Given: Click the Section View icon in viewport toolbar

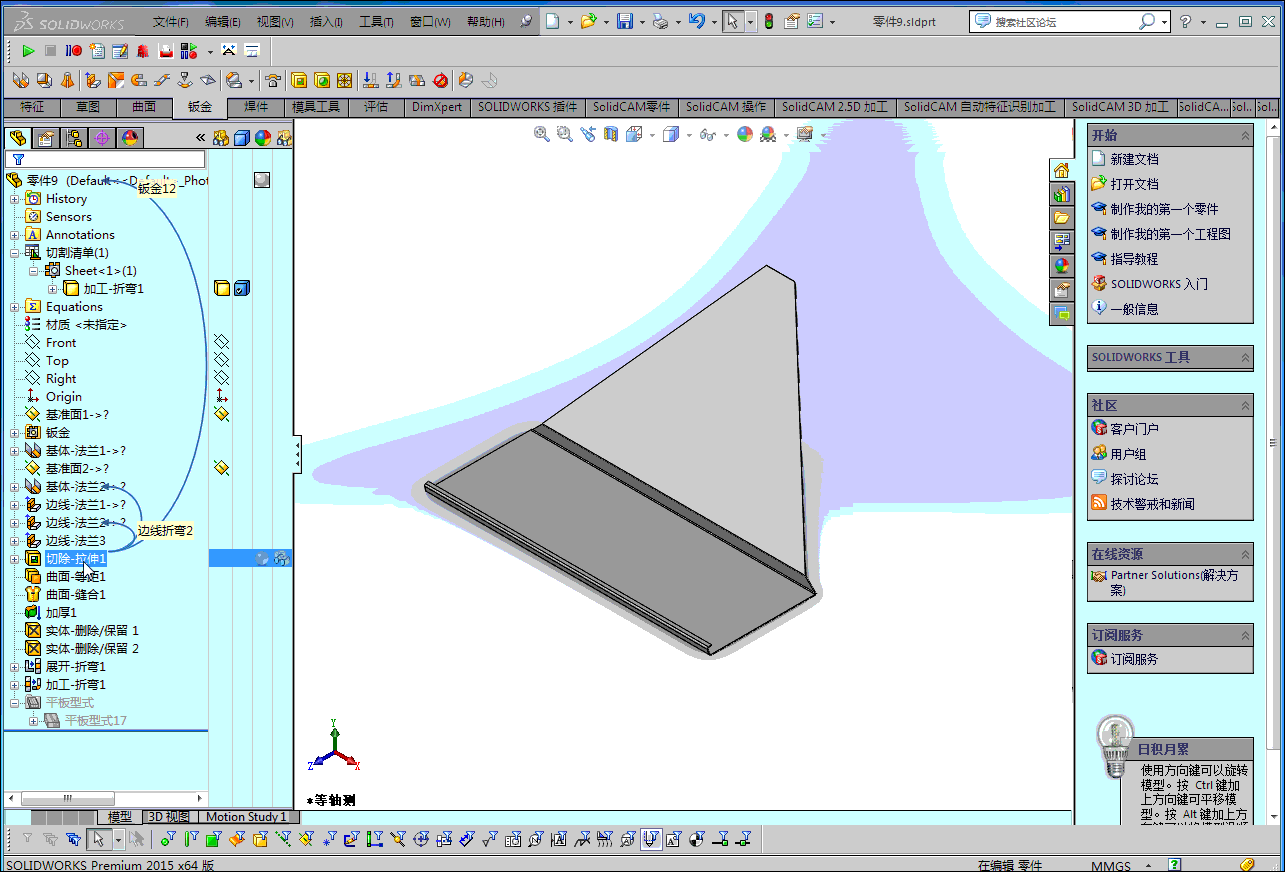Looking at the screenshot, I should pyautogui.click(x=611, y=134).
